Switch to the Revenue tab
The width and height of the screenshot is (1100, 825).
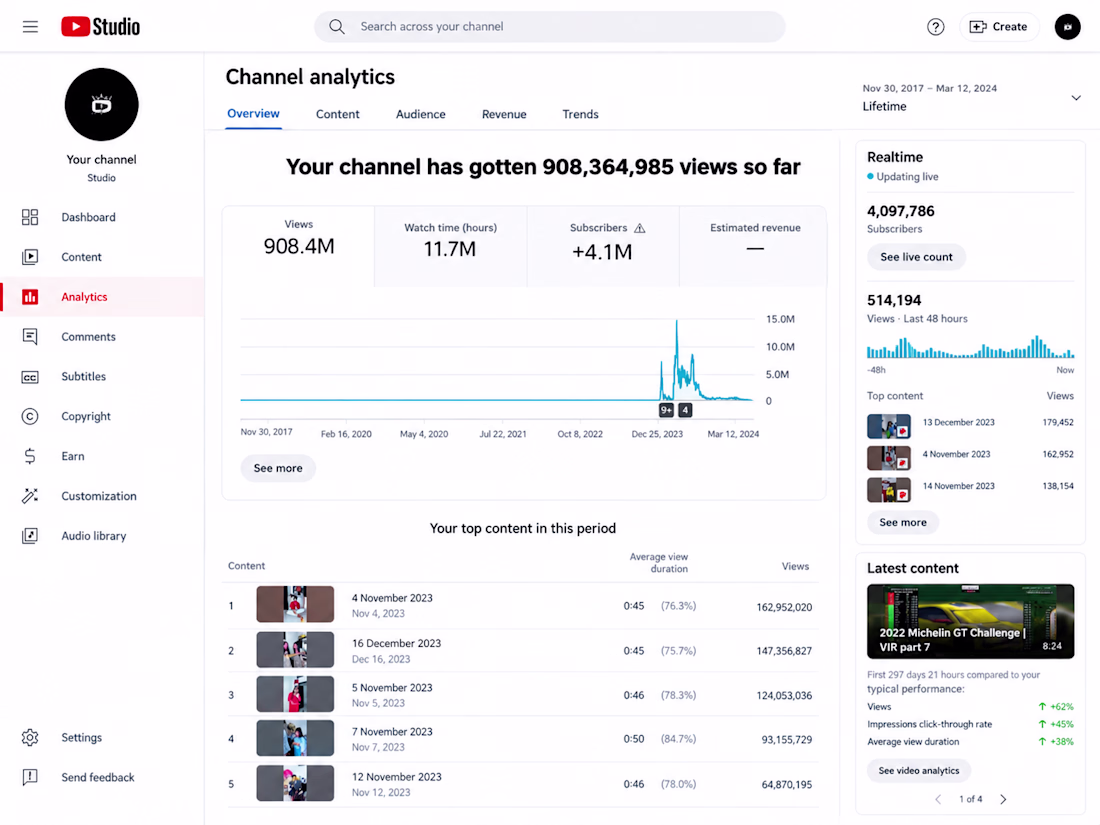coord(504,114)
